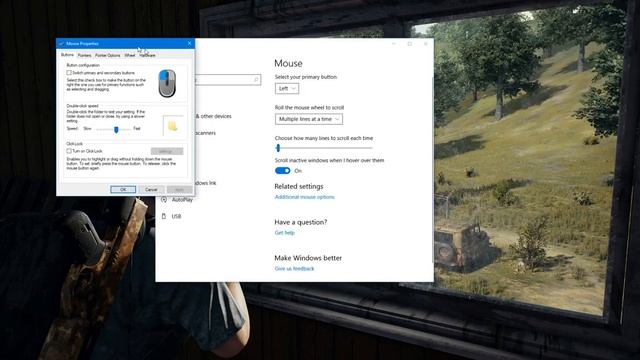This screenshot has width=640, height=360.
Task: Confirm Mouse Properties with OK
Action: [123, 189]
